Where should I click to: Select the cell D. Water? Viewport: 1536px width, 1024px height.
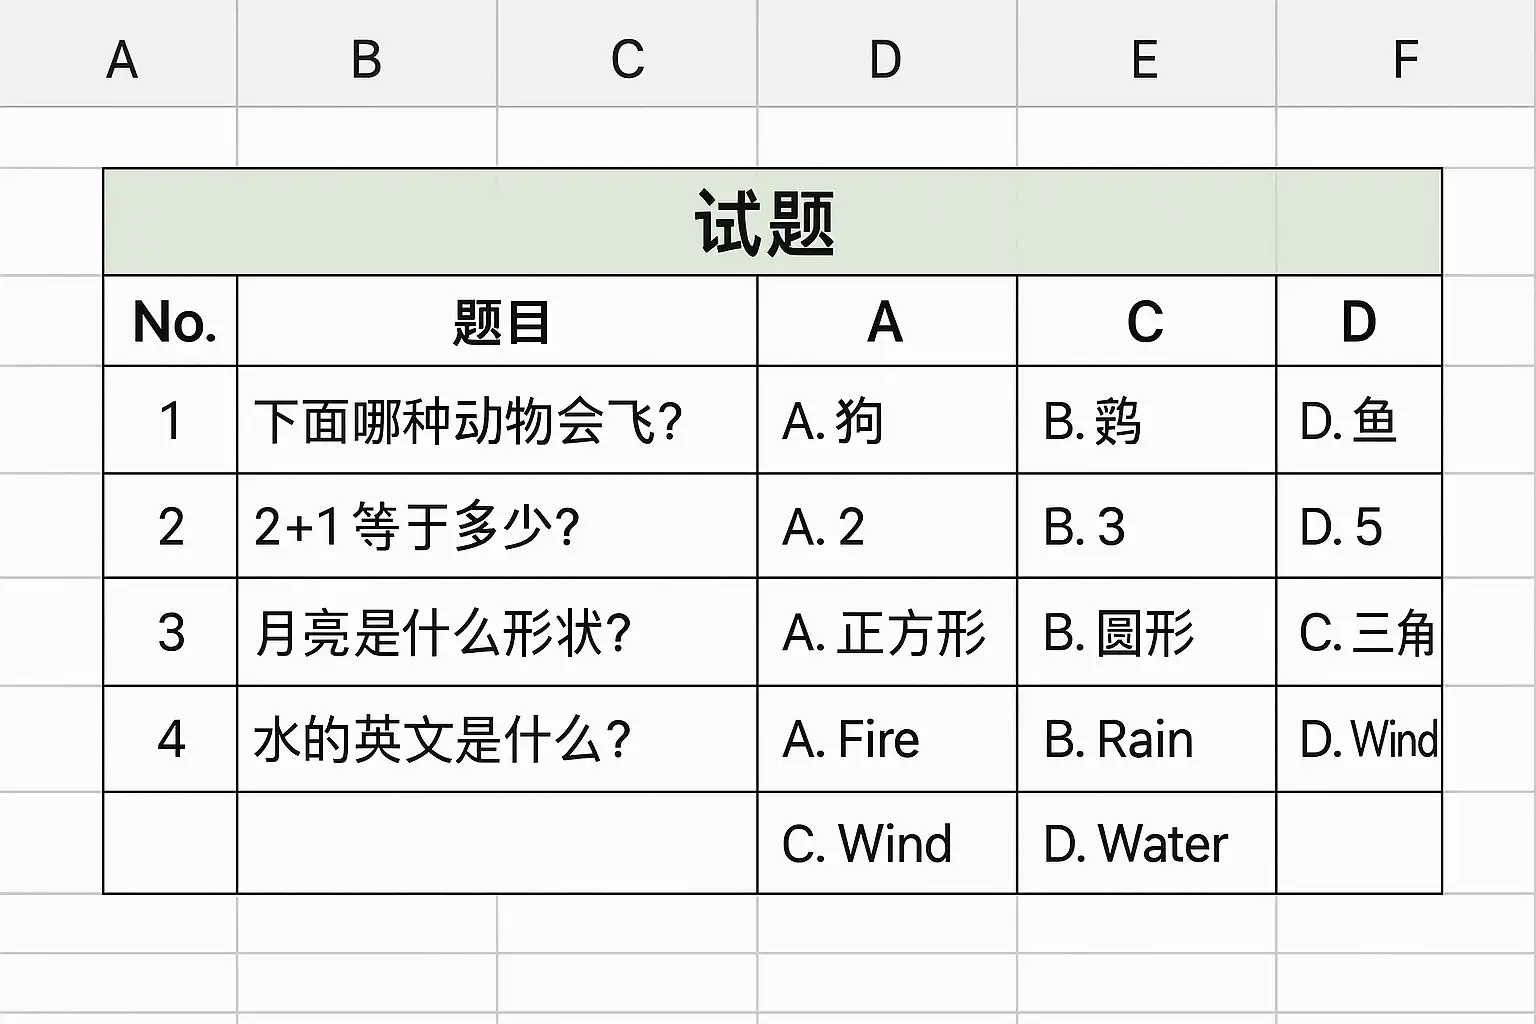(1146, 843)
